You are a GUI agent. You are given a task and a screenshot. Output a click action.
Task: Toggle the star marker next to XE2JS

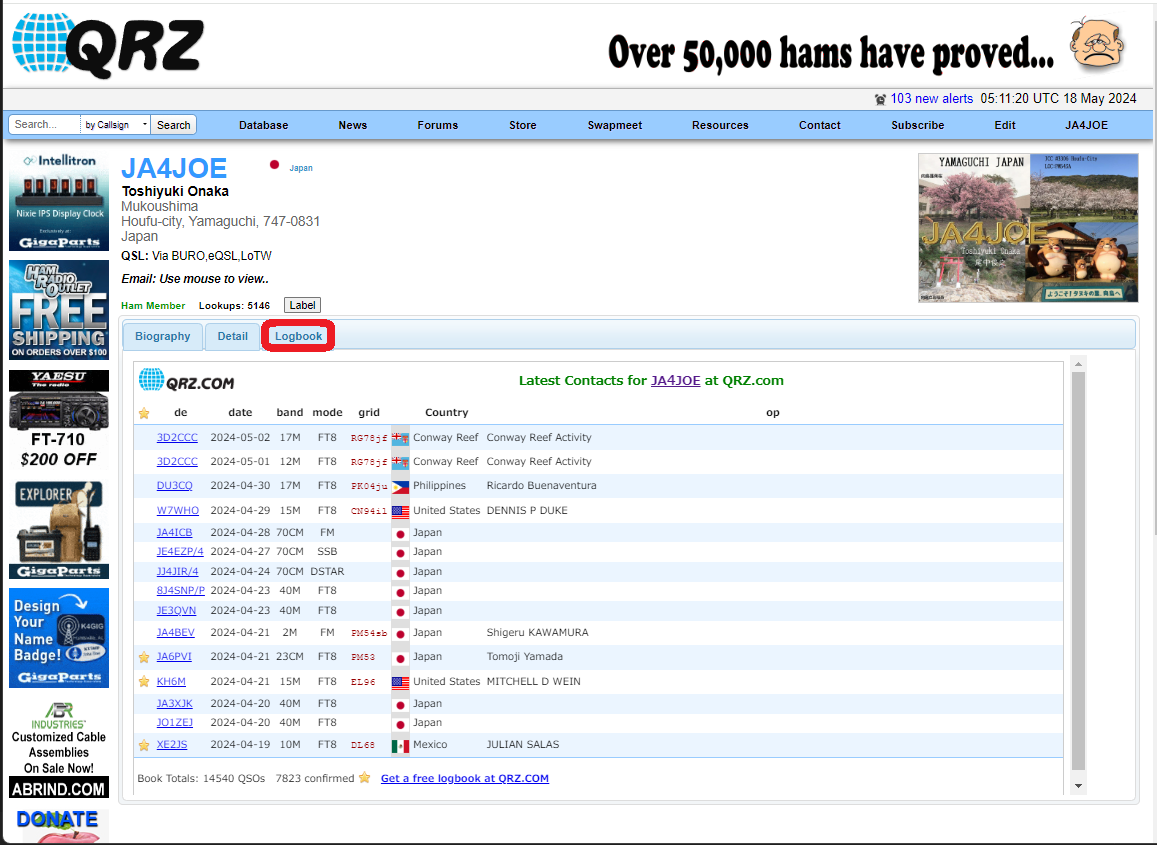point(143,744)
